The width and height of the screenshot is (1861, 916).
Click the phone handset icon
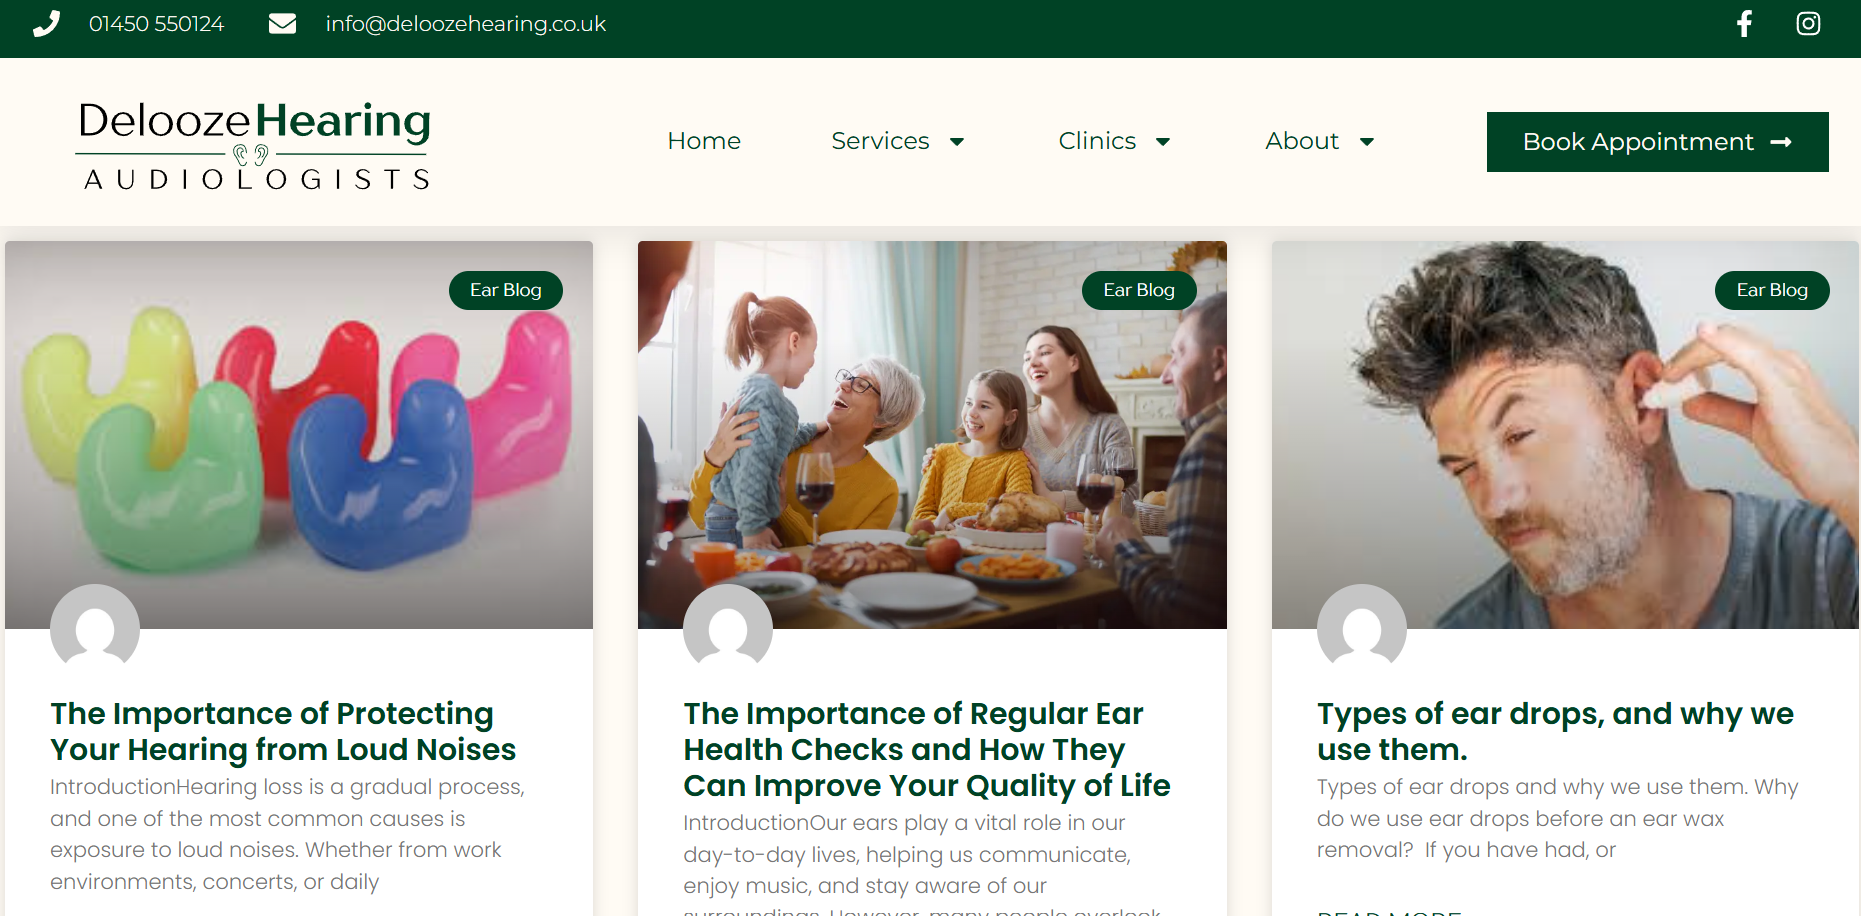pos(46,24)
